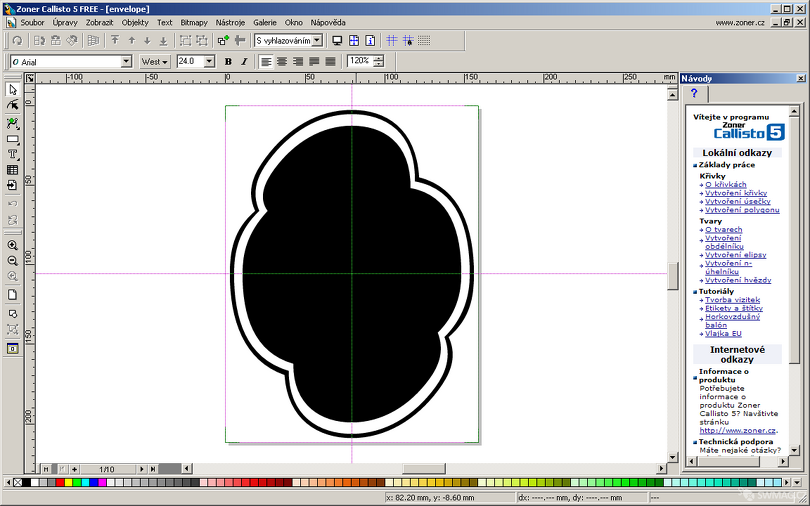810x506 pixels.
Task: Open the Úpravy menu
Action: 65,23
